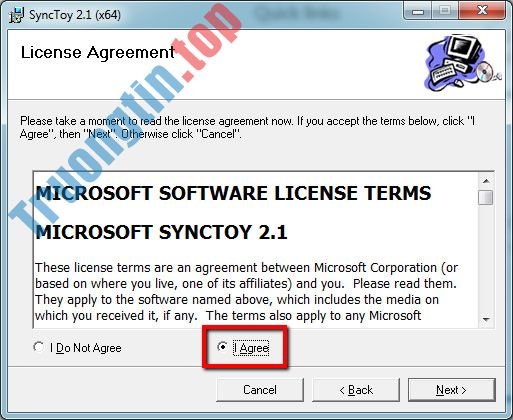The height and width of the screenshot is (420, 513).
Task: Click inside the license terms paragraph text
Action: click(246, 292)
